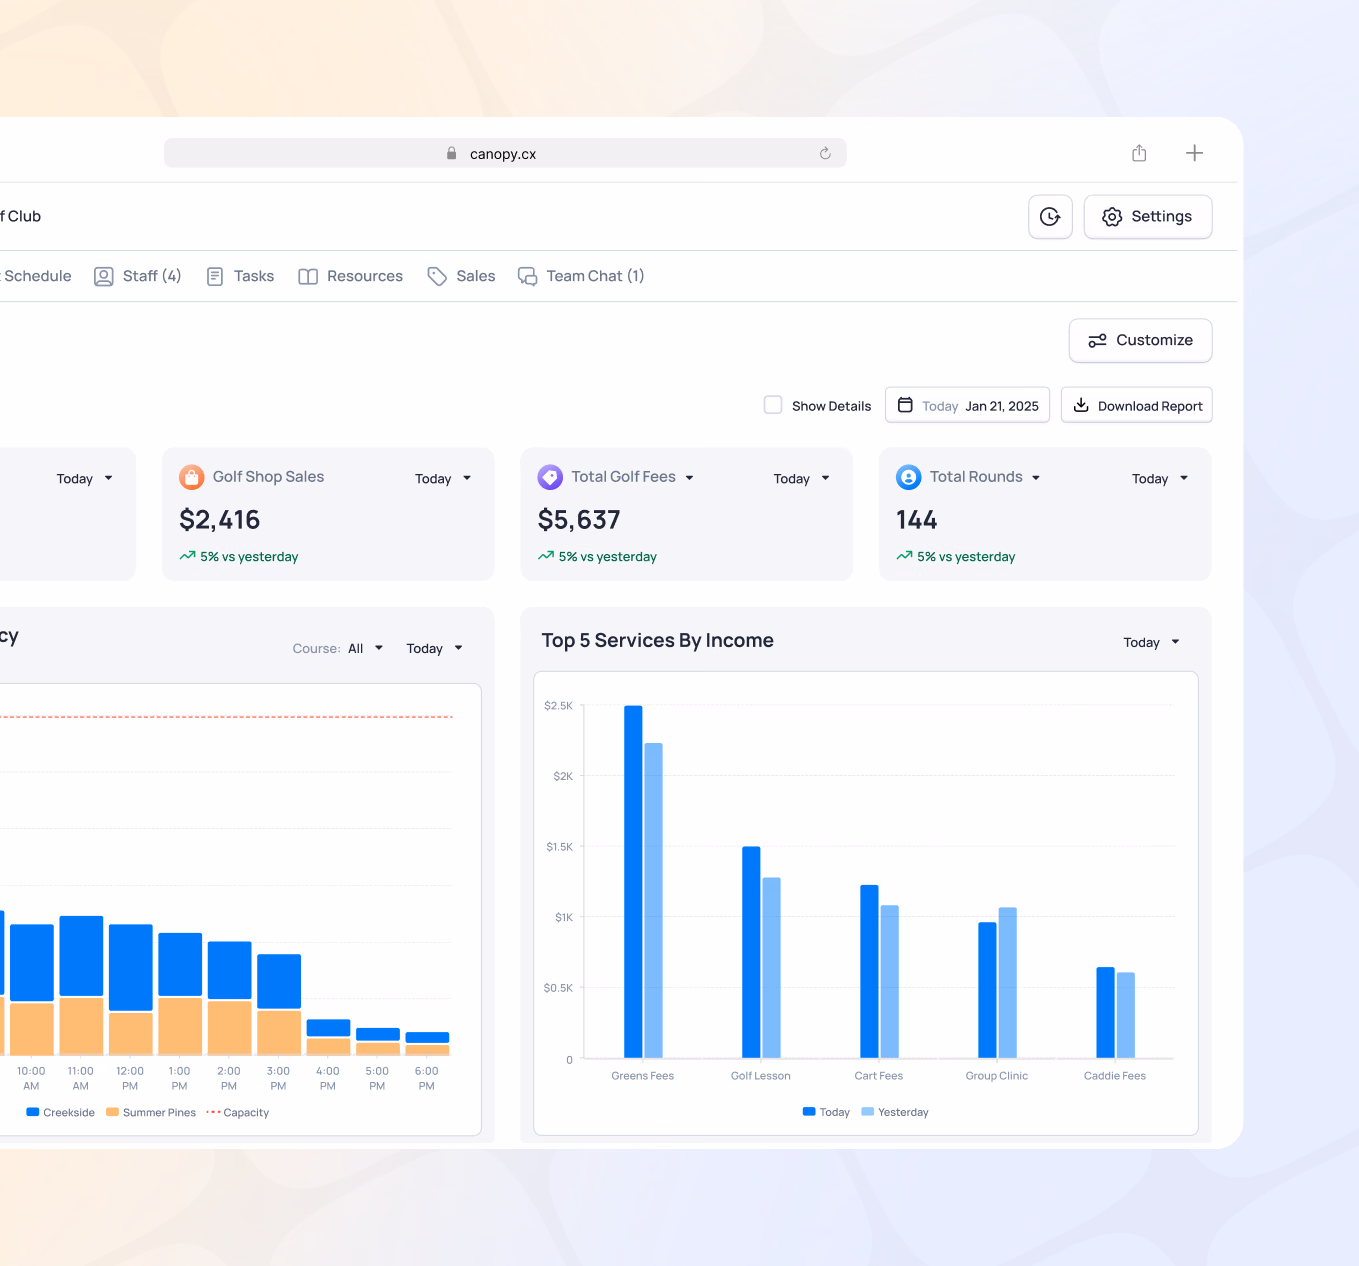
Task: Click the Top 5 Services By Income heading
Action: point(658,641)
